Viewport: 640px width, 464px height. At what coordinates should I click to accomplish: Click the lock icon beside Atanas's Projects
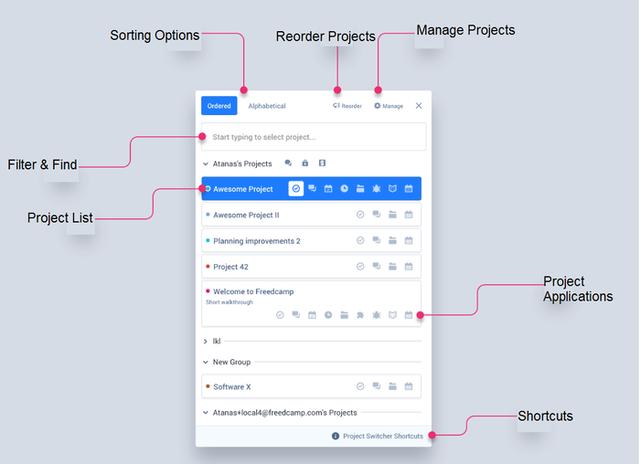[x=305, y=162]
